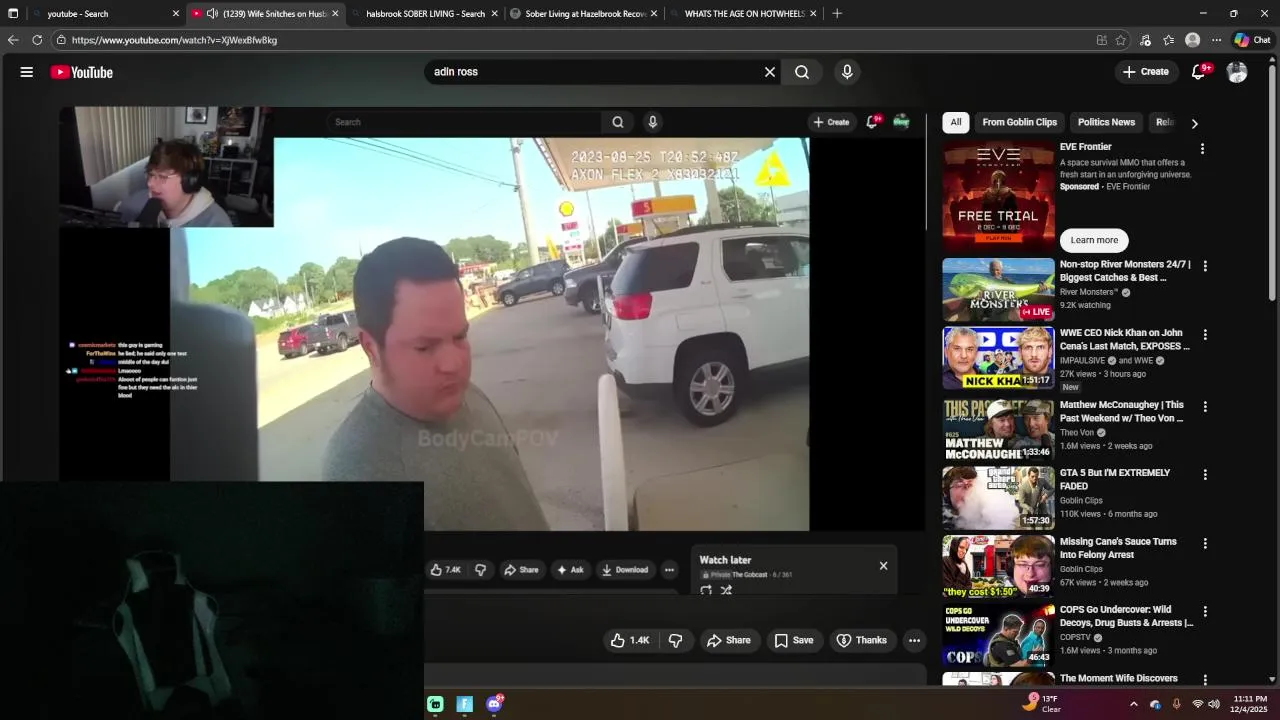
Task: Reload the page in browser
Action: coord(37,40)
